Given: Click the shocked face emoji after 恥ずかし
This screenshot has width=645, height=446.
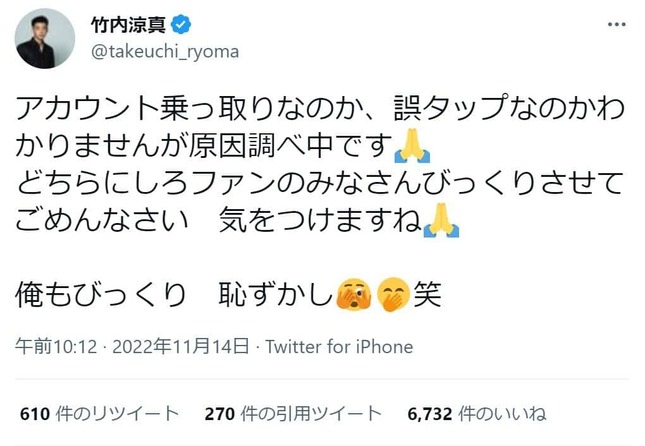Looking at the screenshot, I should click(x=353, y=295).
